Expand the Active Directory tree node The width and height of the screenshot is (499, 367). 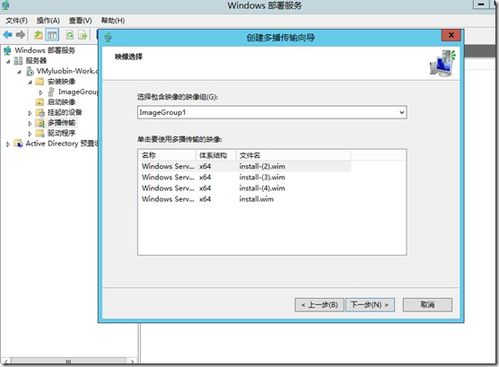click(x=8, y=144)
